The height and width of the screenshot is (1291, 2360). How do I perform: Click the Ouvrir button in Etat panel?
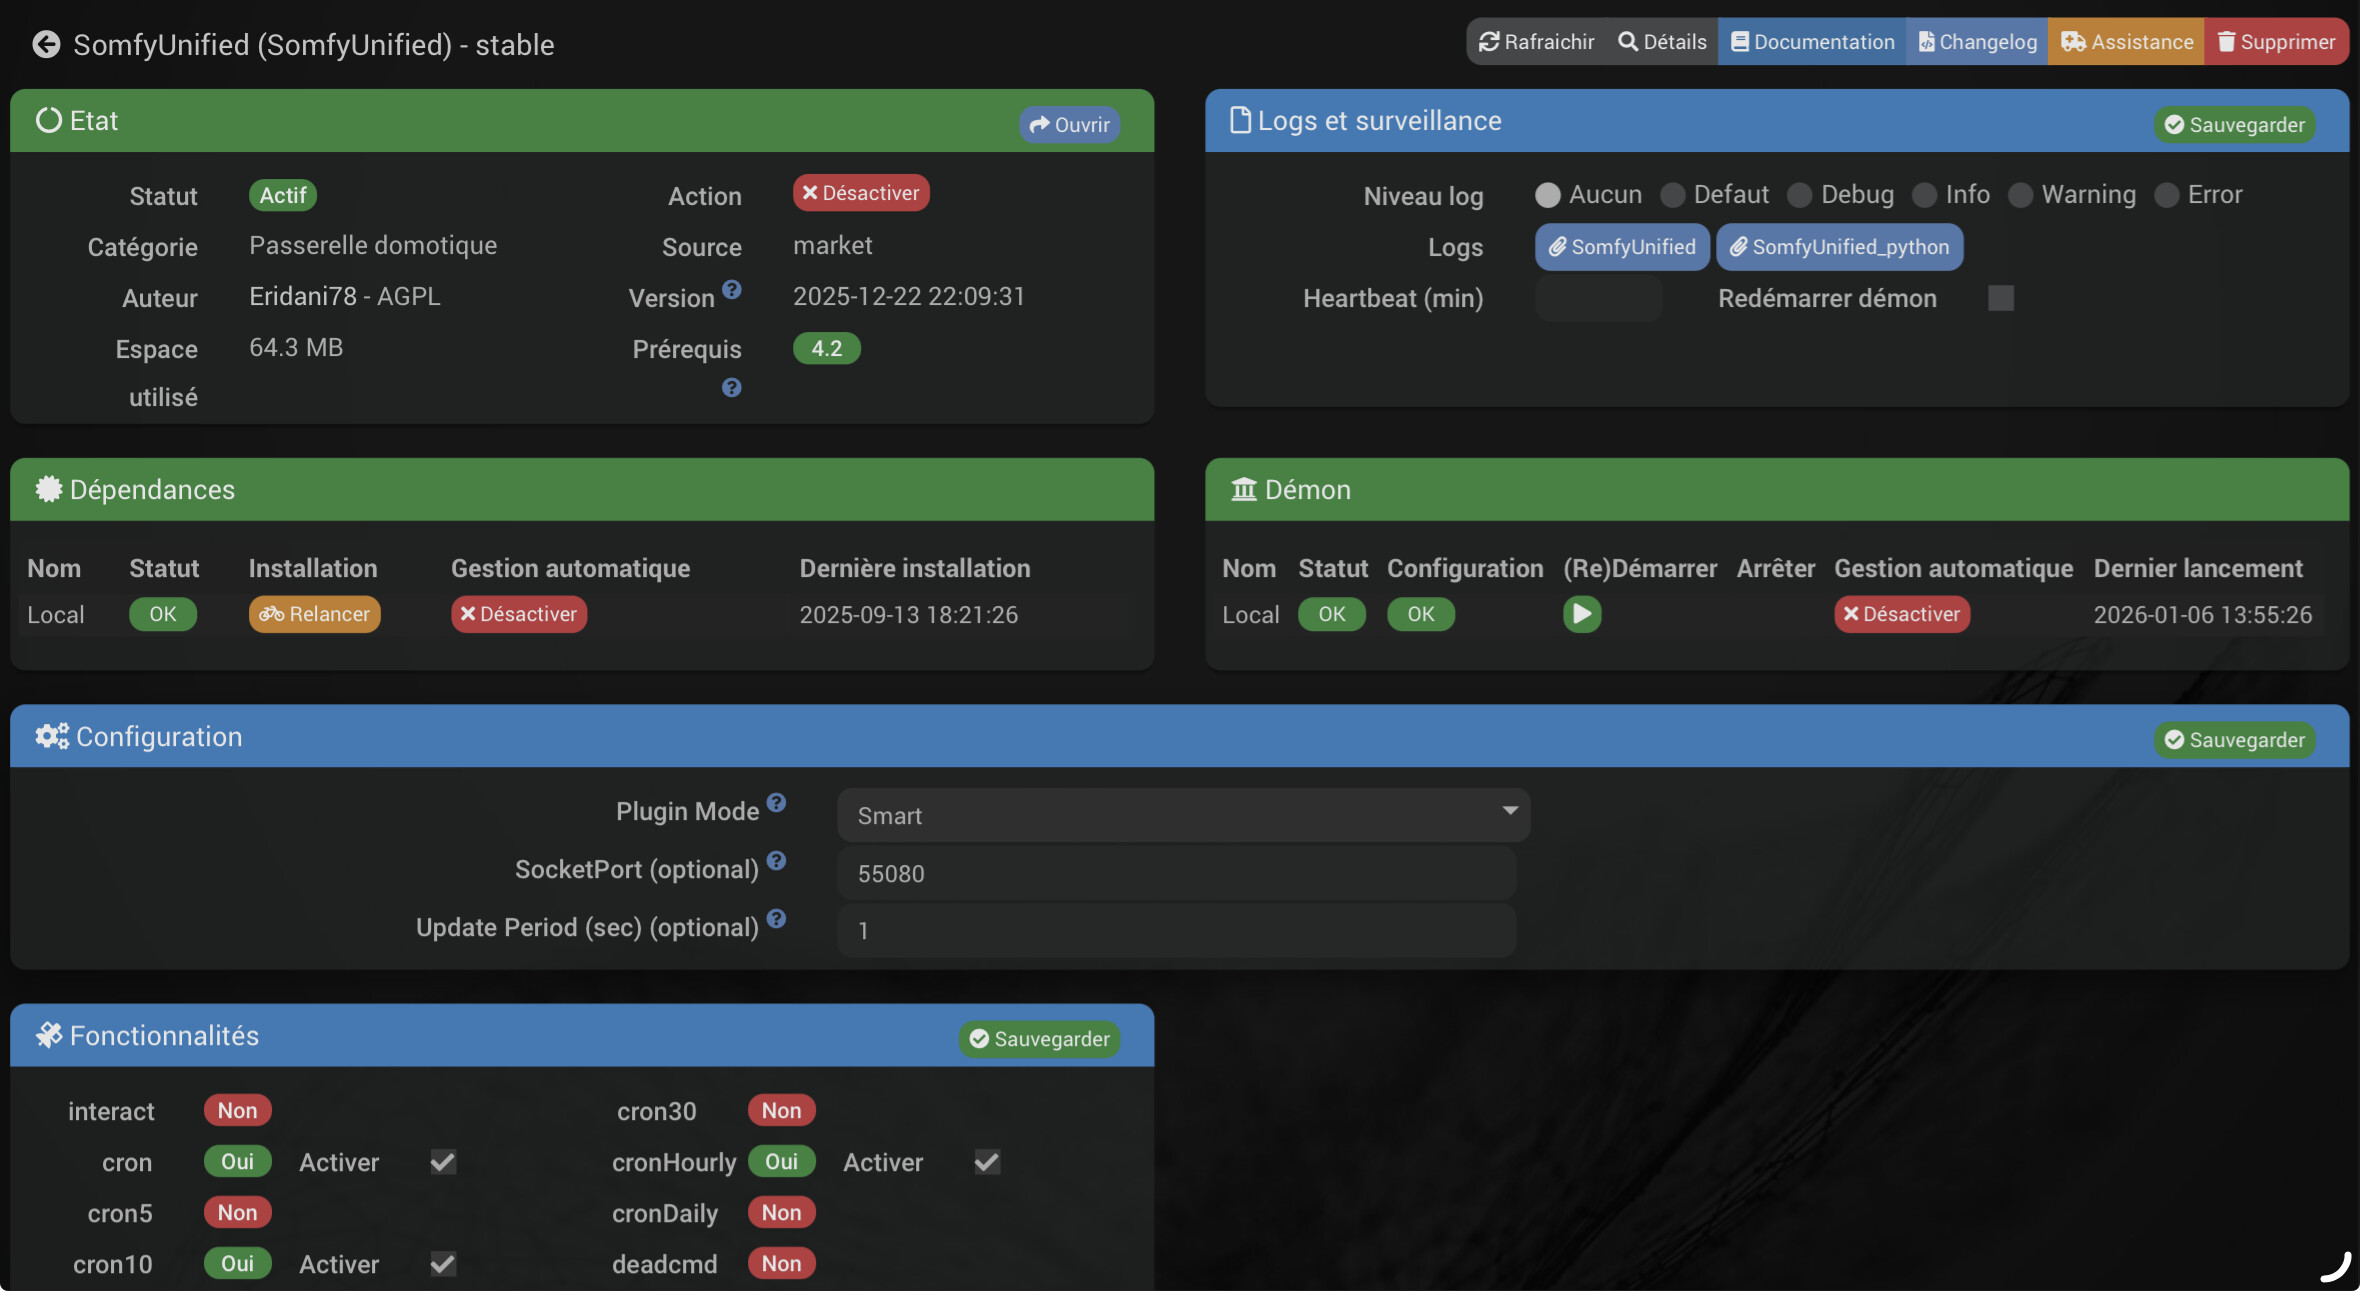pos(1069,125)
